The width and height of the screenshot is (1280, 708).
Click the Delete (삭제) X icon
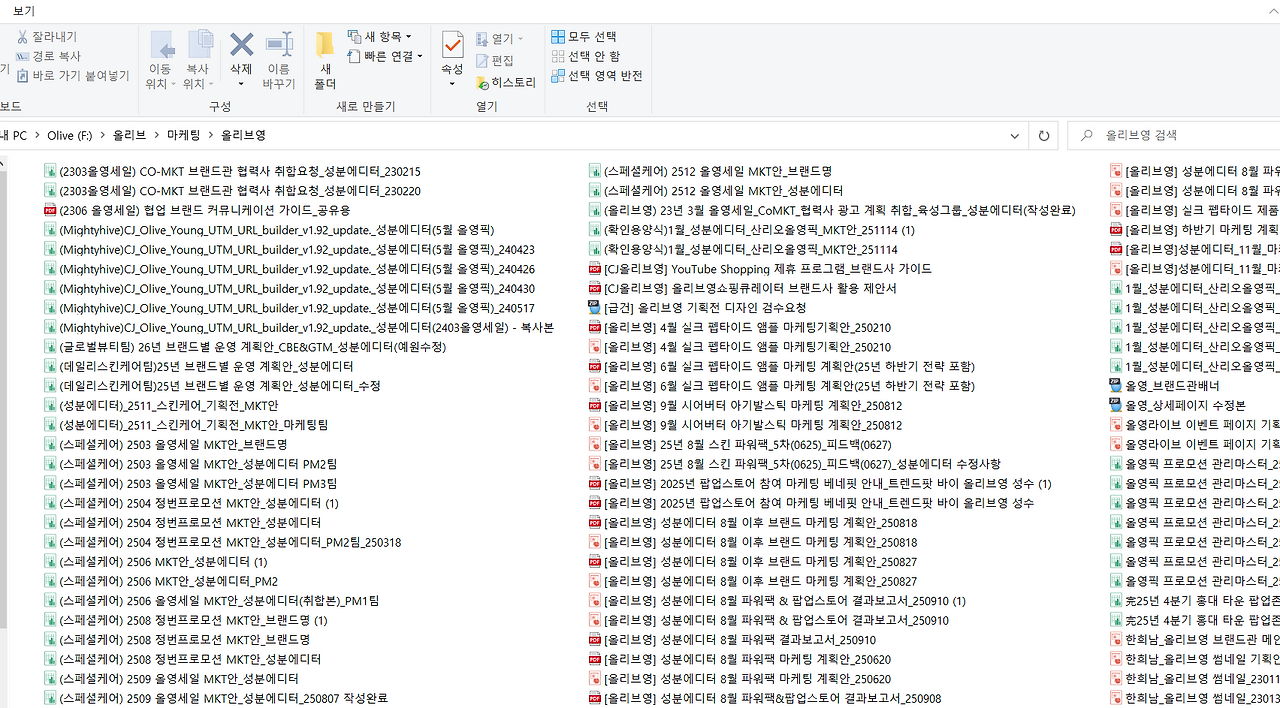pos(241,45)
